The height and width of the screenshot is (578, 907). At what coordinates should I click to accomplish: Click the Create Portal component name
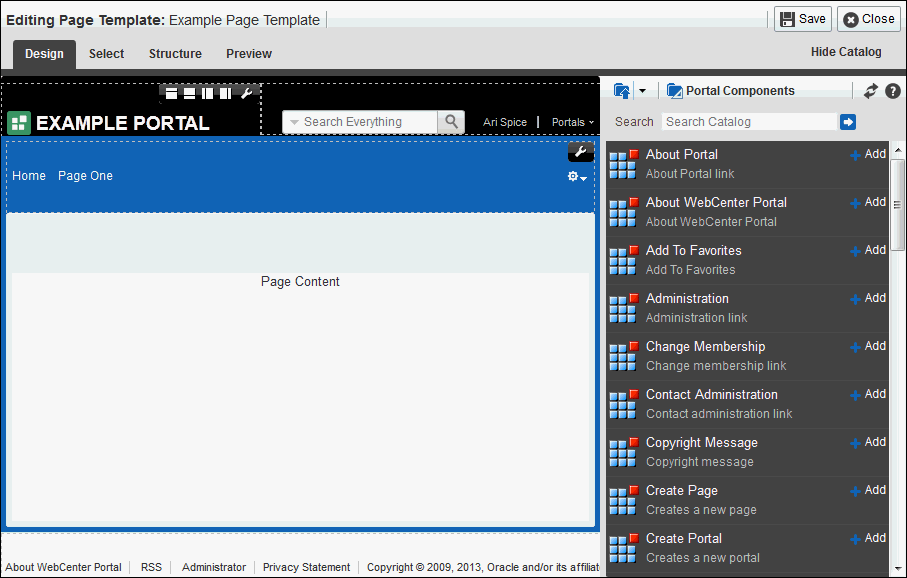[x=684, y=539]
